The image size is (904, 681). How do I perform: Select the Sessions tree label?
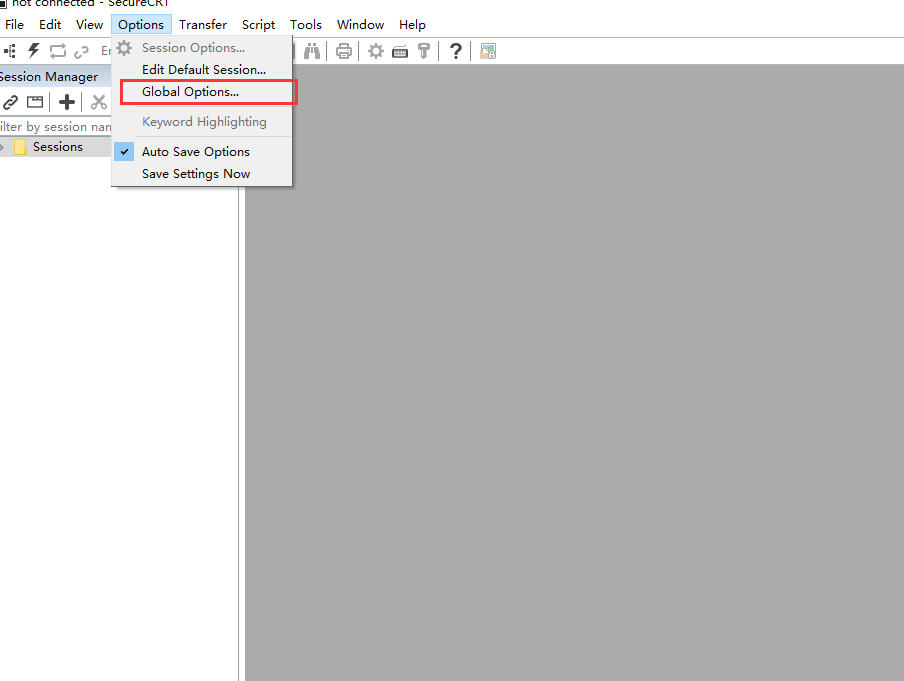coord(58,147)
